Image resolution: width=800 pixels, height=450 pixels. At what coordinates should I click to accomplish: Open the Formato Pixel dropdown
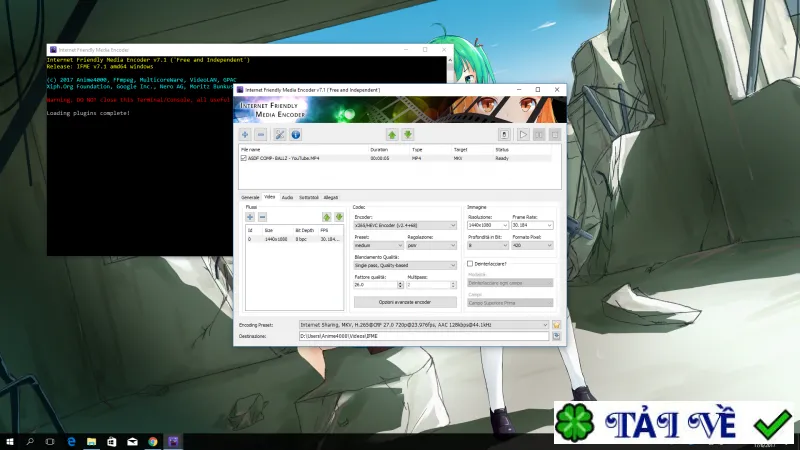(532, 245)
